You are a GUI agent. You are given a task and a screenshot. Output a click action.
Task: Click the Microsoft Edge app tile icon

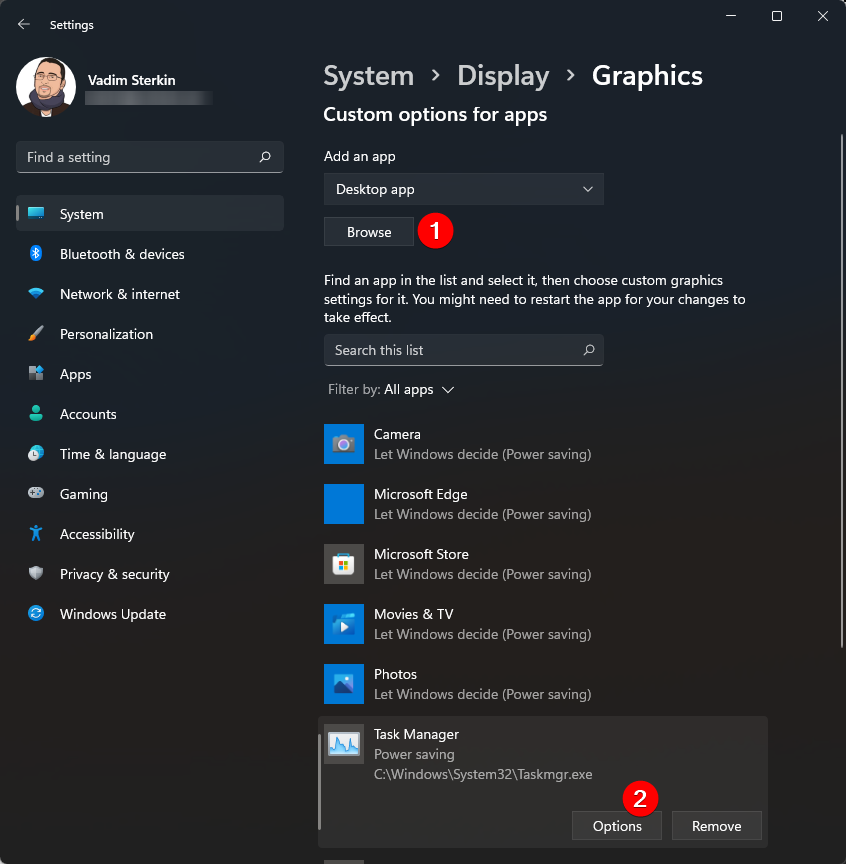tap(343, 504)
